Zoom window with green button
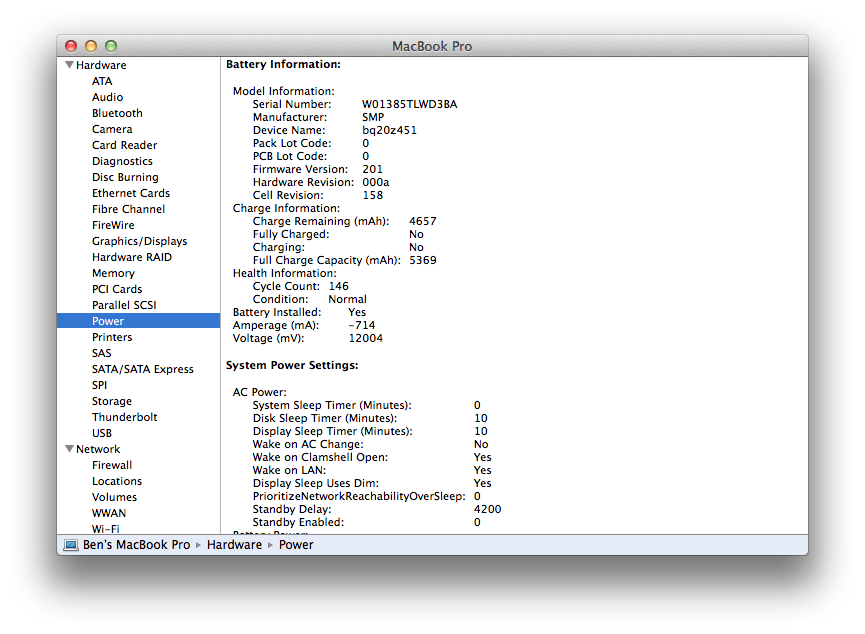 [x=111, y=46]
